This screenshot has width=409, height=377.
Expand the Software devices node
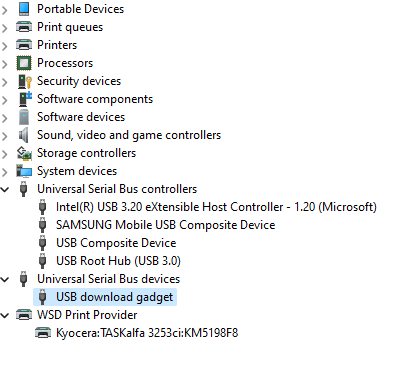click(5, 118)
